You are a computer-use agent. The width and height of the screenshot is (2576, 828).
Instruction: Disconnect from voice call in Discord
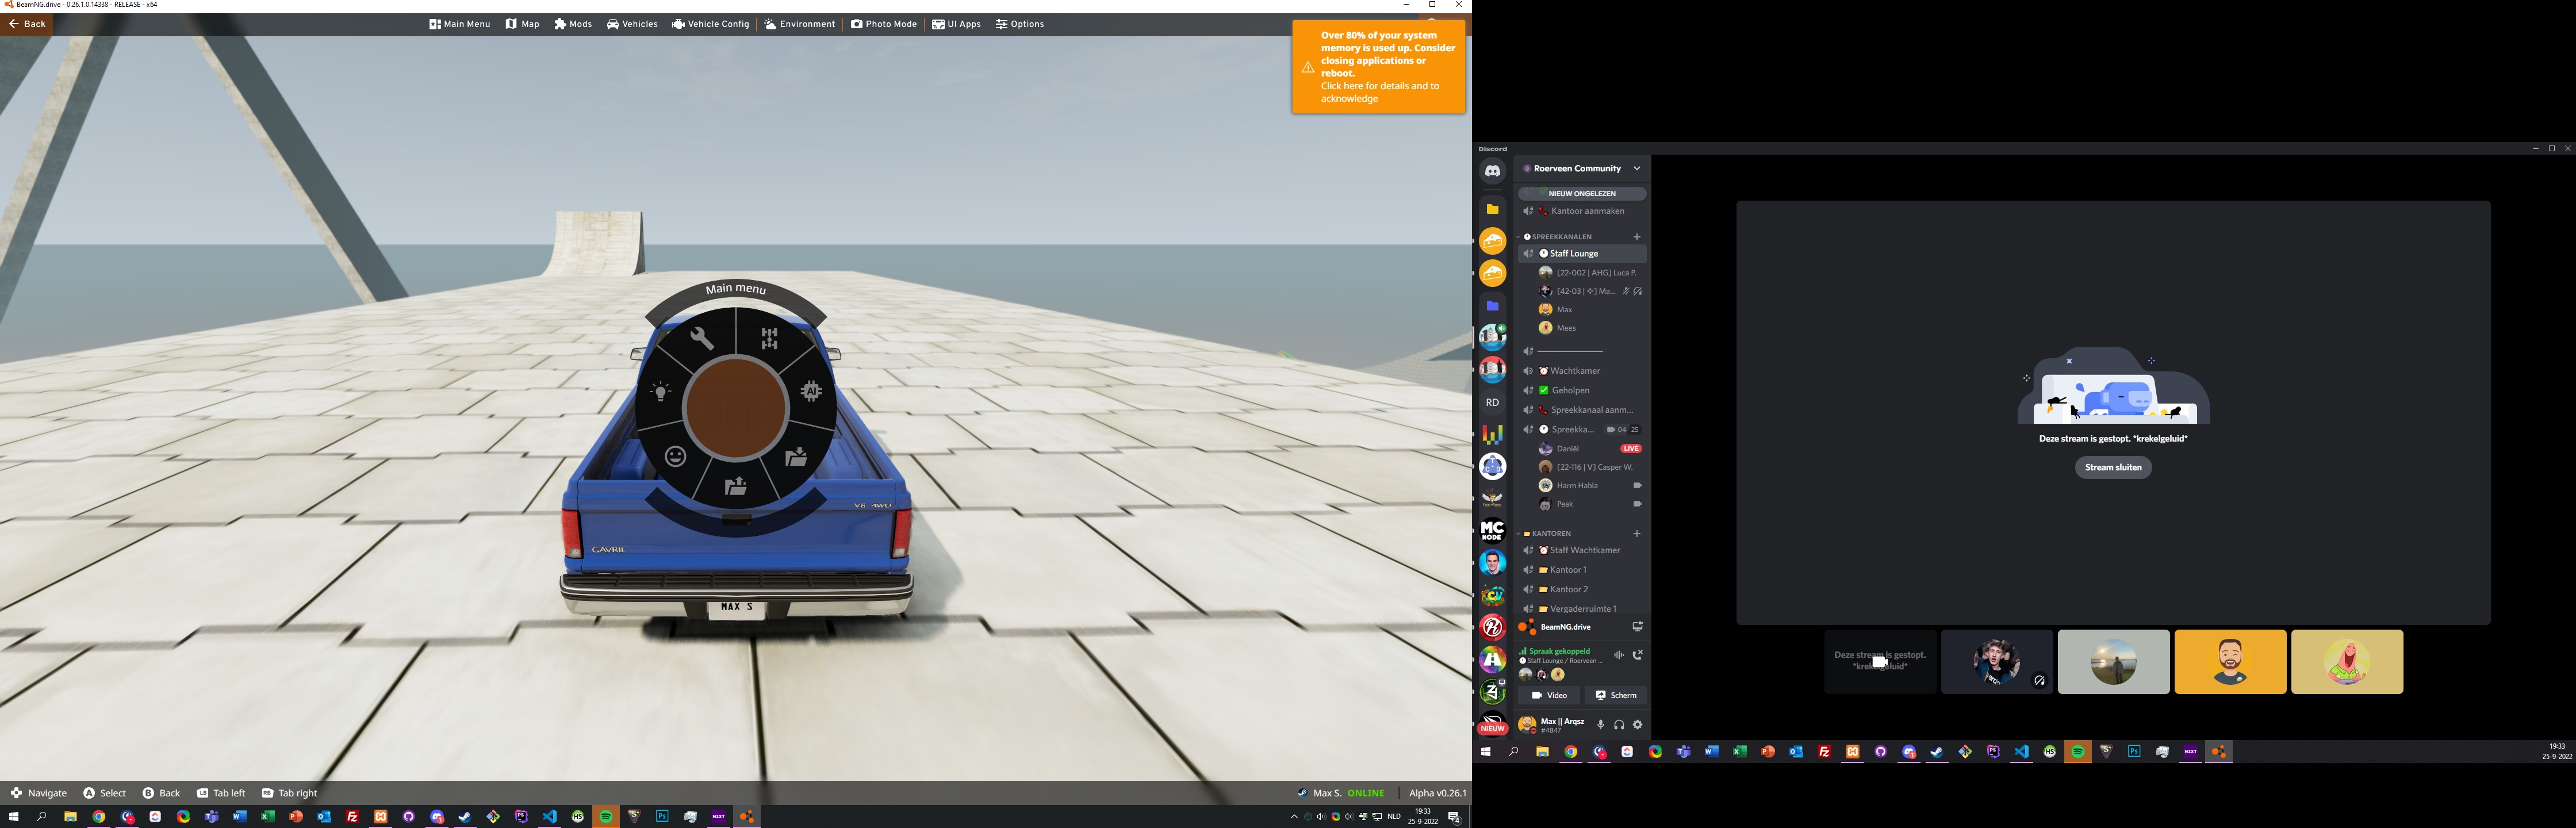1637,655
